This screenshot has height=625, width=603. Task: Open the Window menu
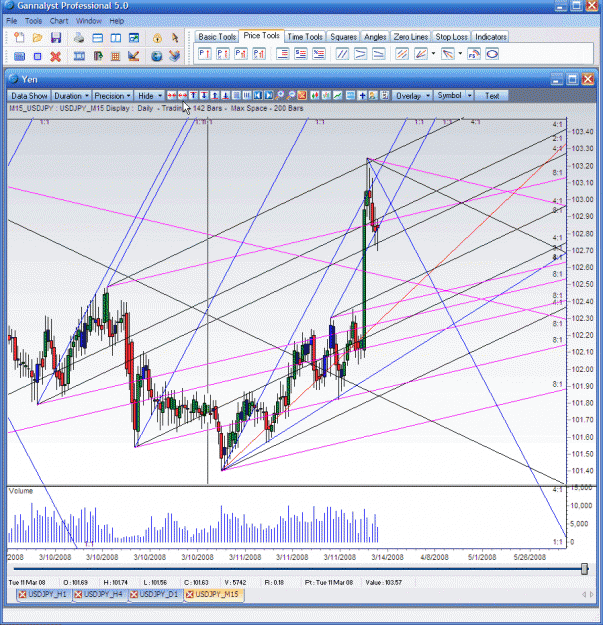click(x=89, y=21)
